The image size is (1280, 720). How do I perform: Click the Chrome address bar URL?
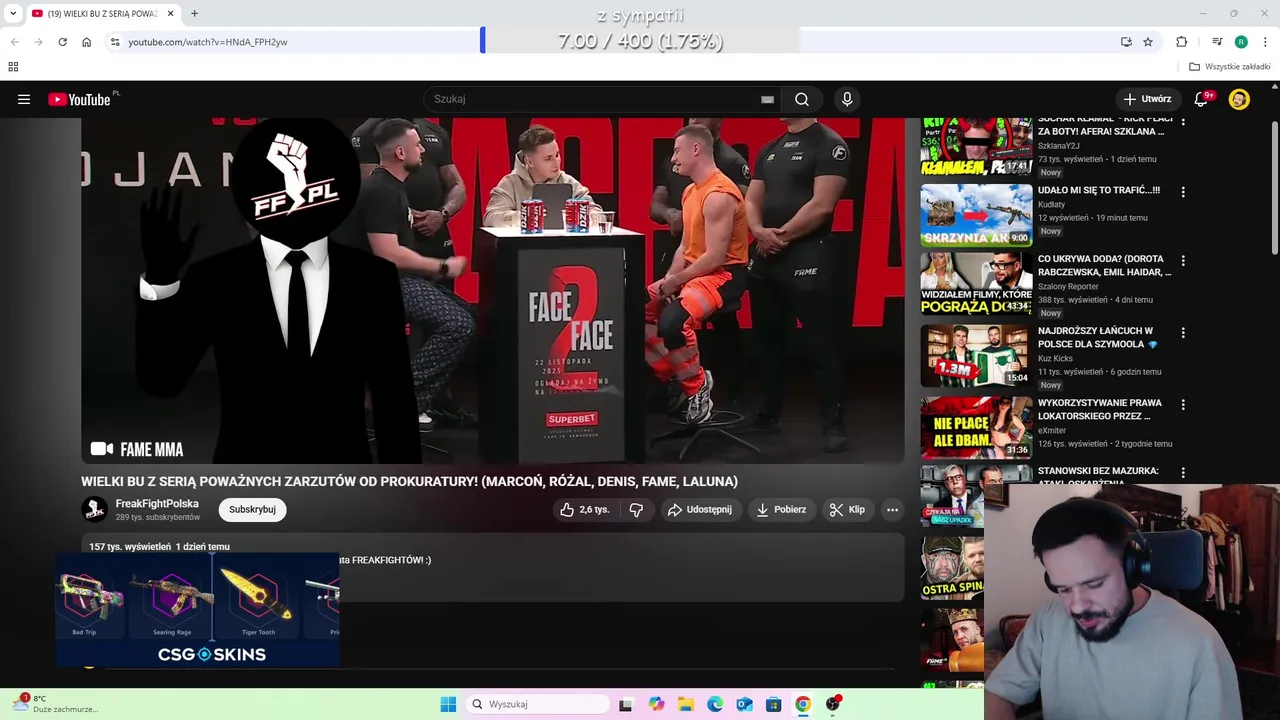point(208,42)
